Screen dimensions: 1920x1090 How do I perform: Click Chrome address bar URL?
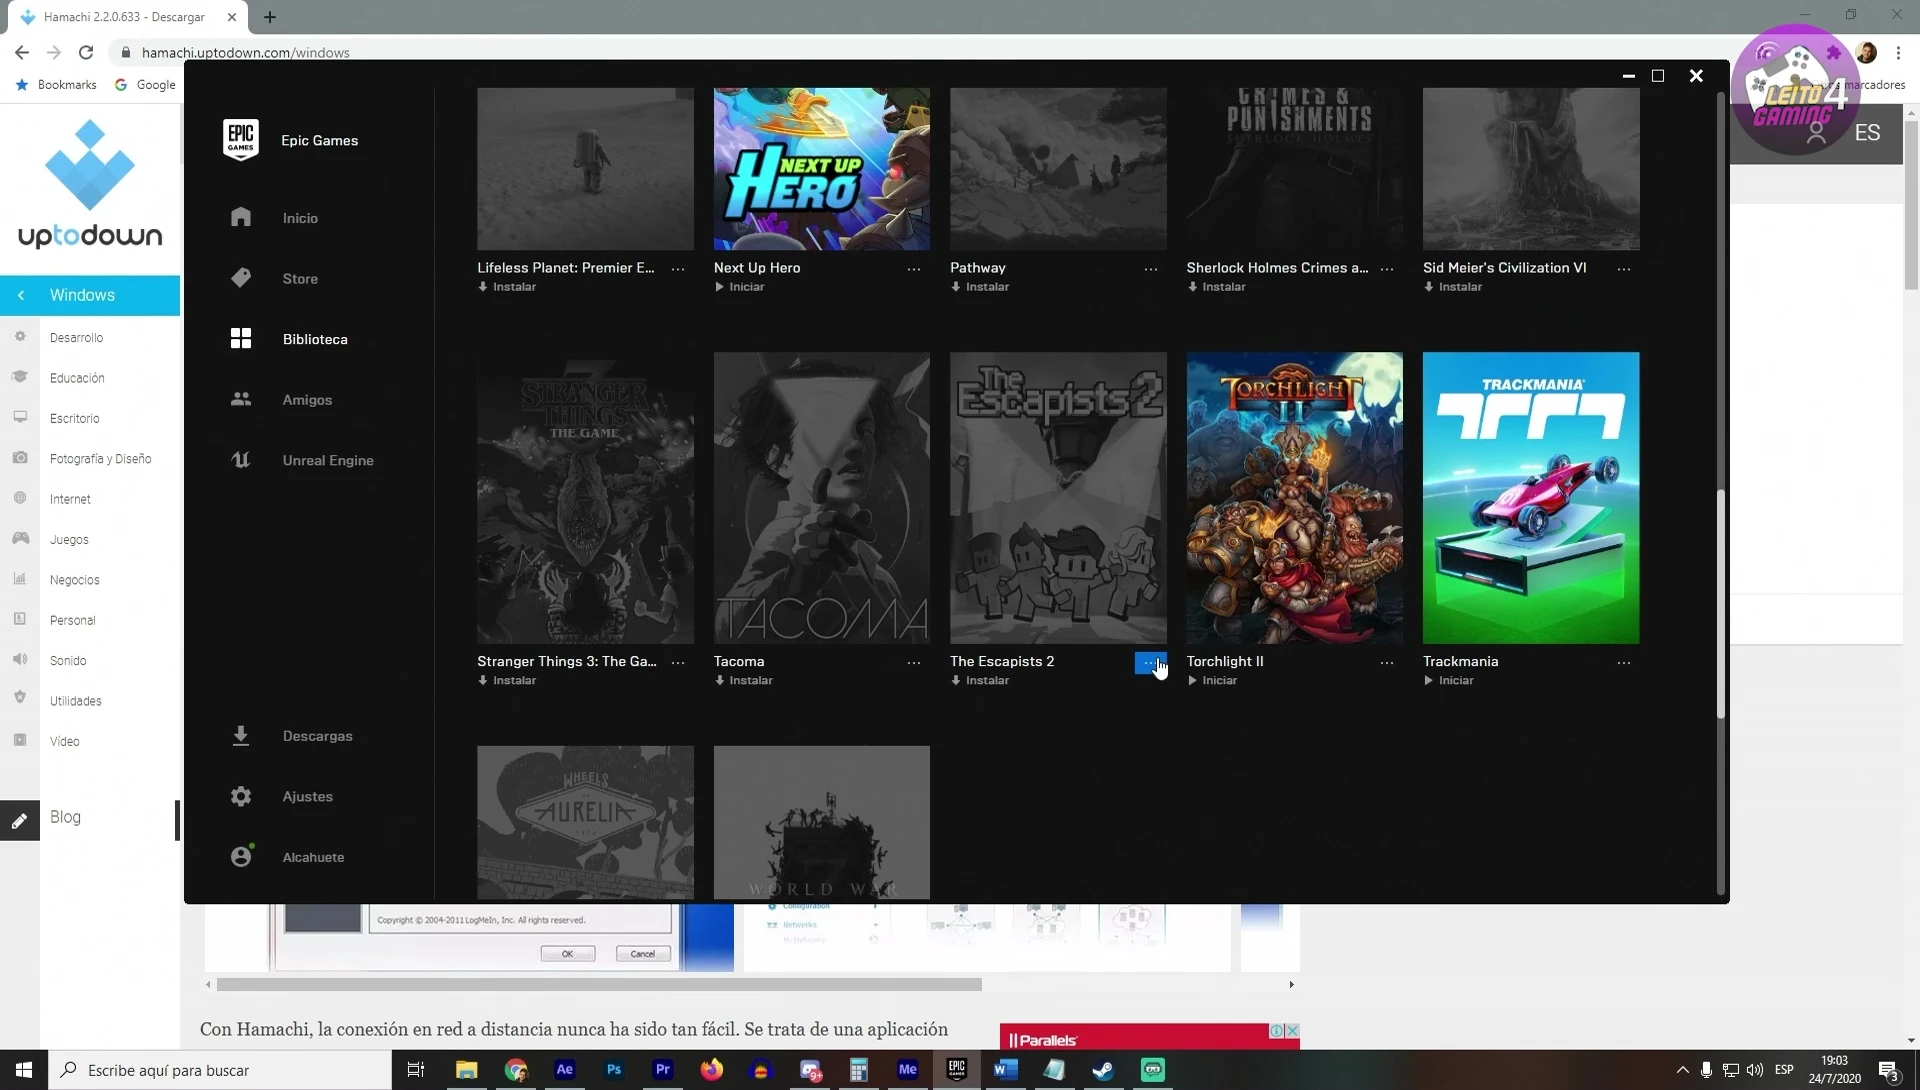pos(246,52)
